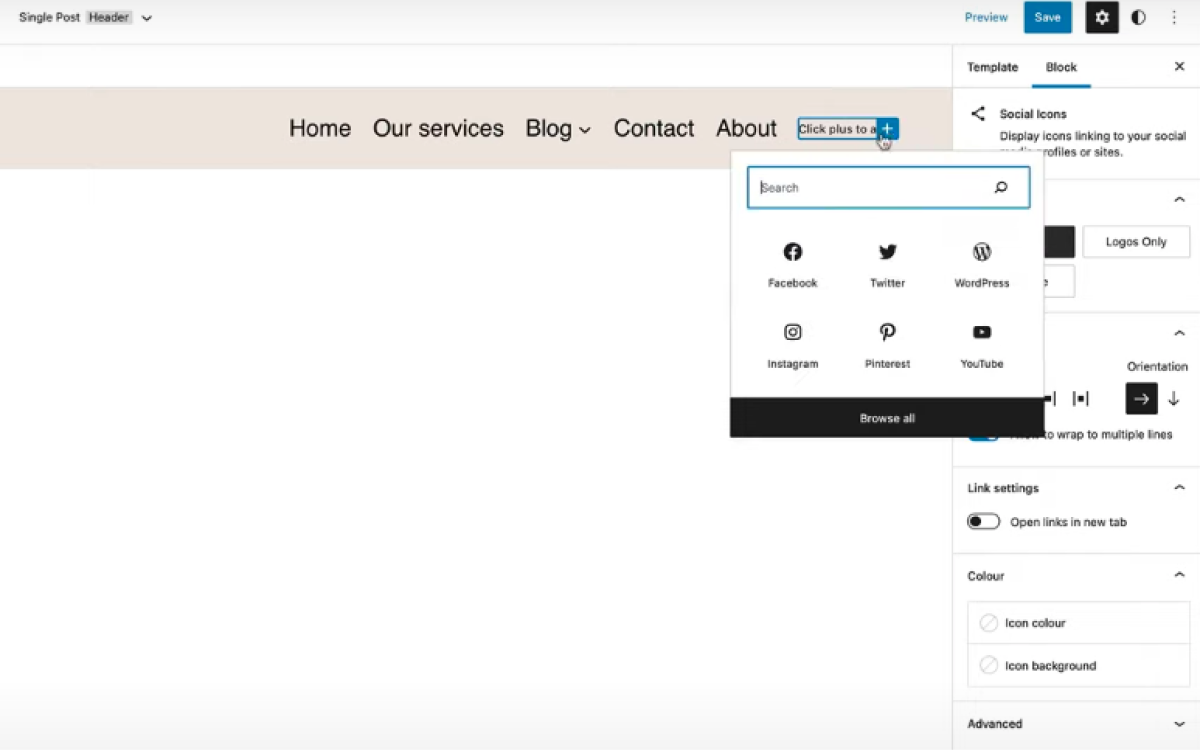Open the Icon background colour picker
This screenshot has height=750, width=1200.
(x=1078, y=666)
